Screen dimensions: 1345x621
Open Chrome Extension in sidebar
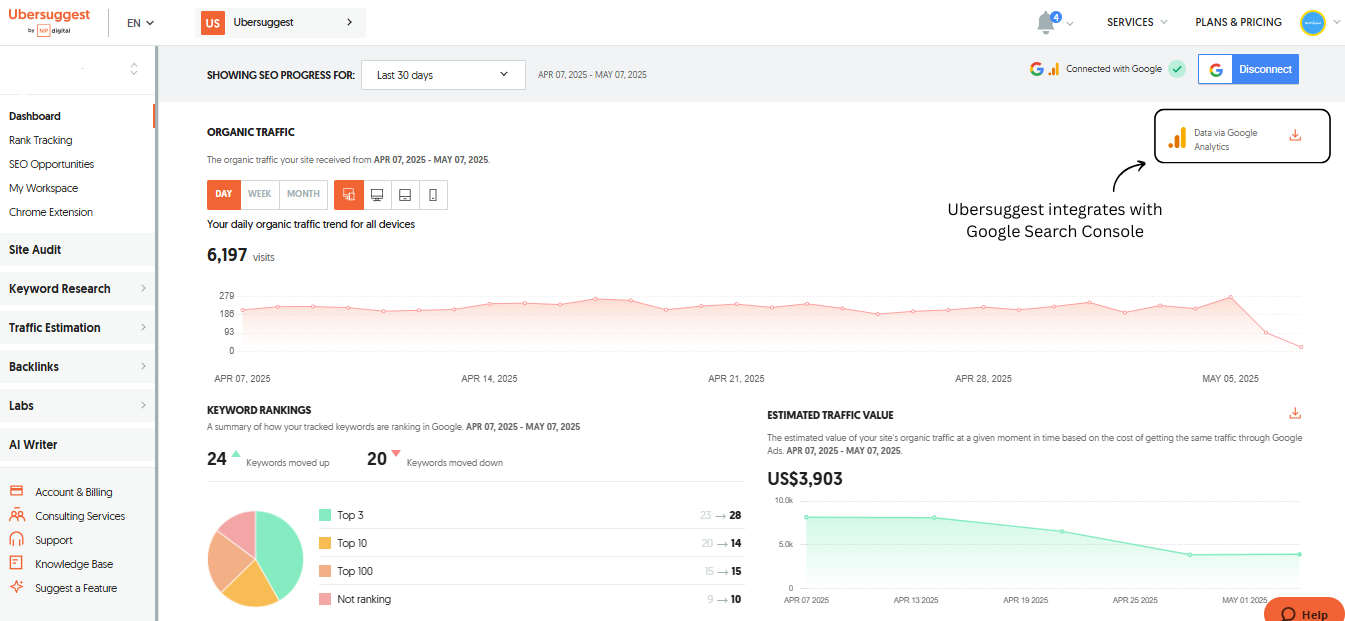pos(51,212)
